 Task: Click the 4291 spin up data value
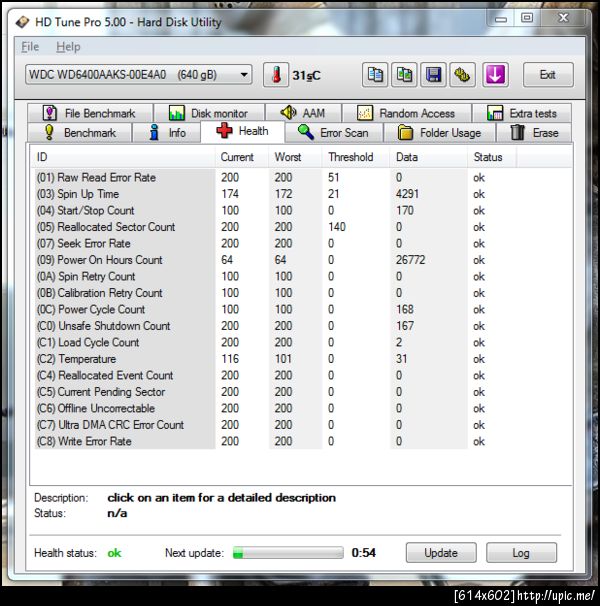point(407,194)
